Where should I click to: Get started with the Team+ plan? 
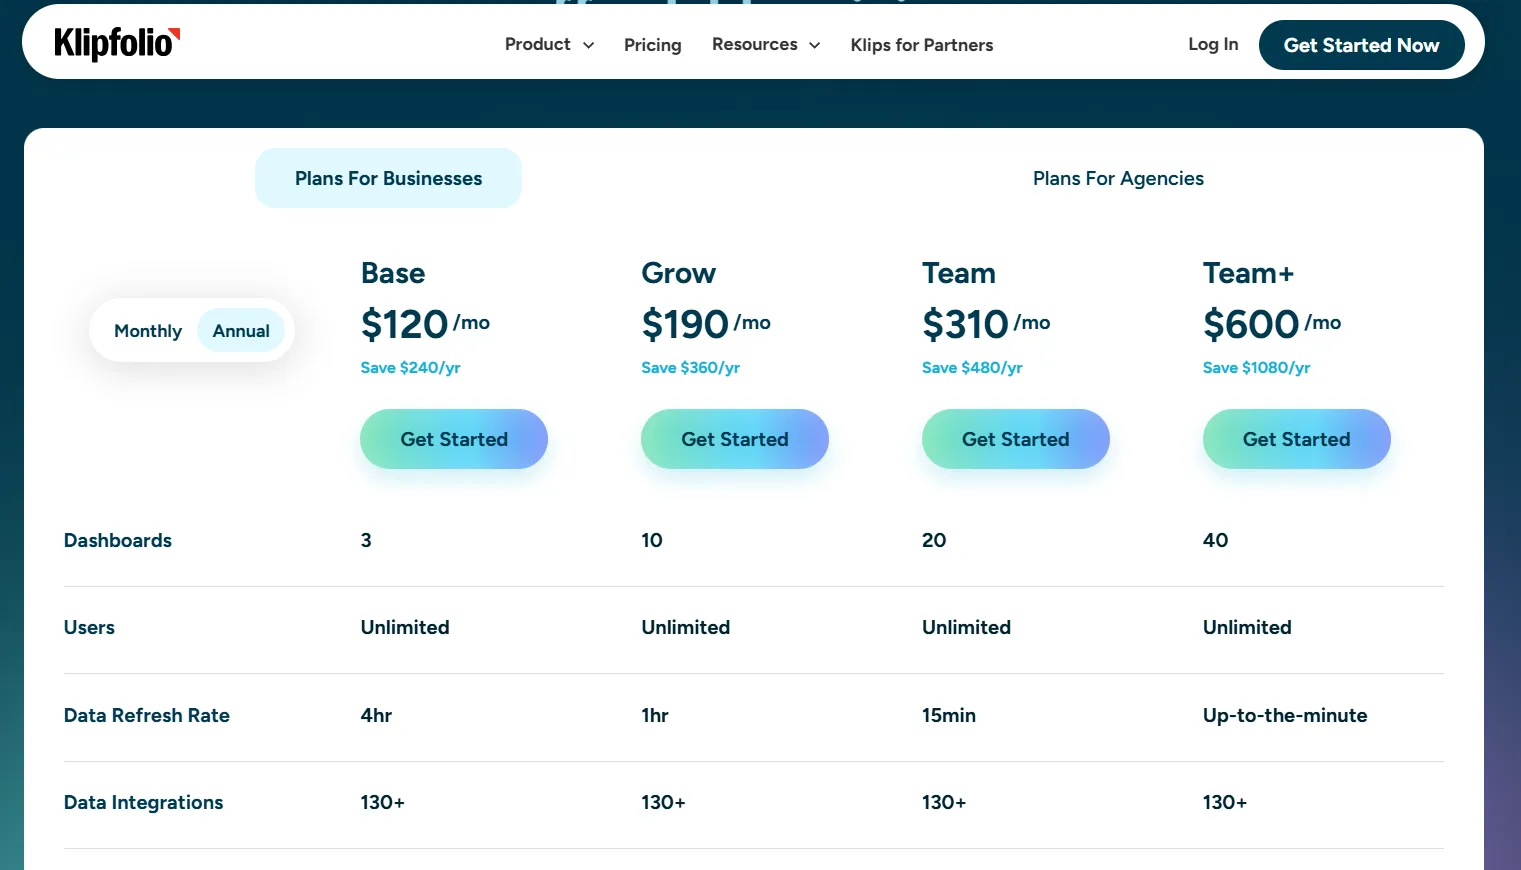click(1297, 439)
